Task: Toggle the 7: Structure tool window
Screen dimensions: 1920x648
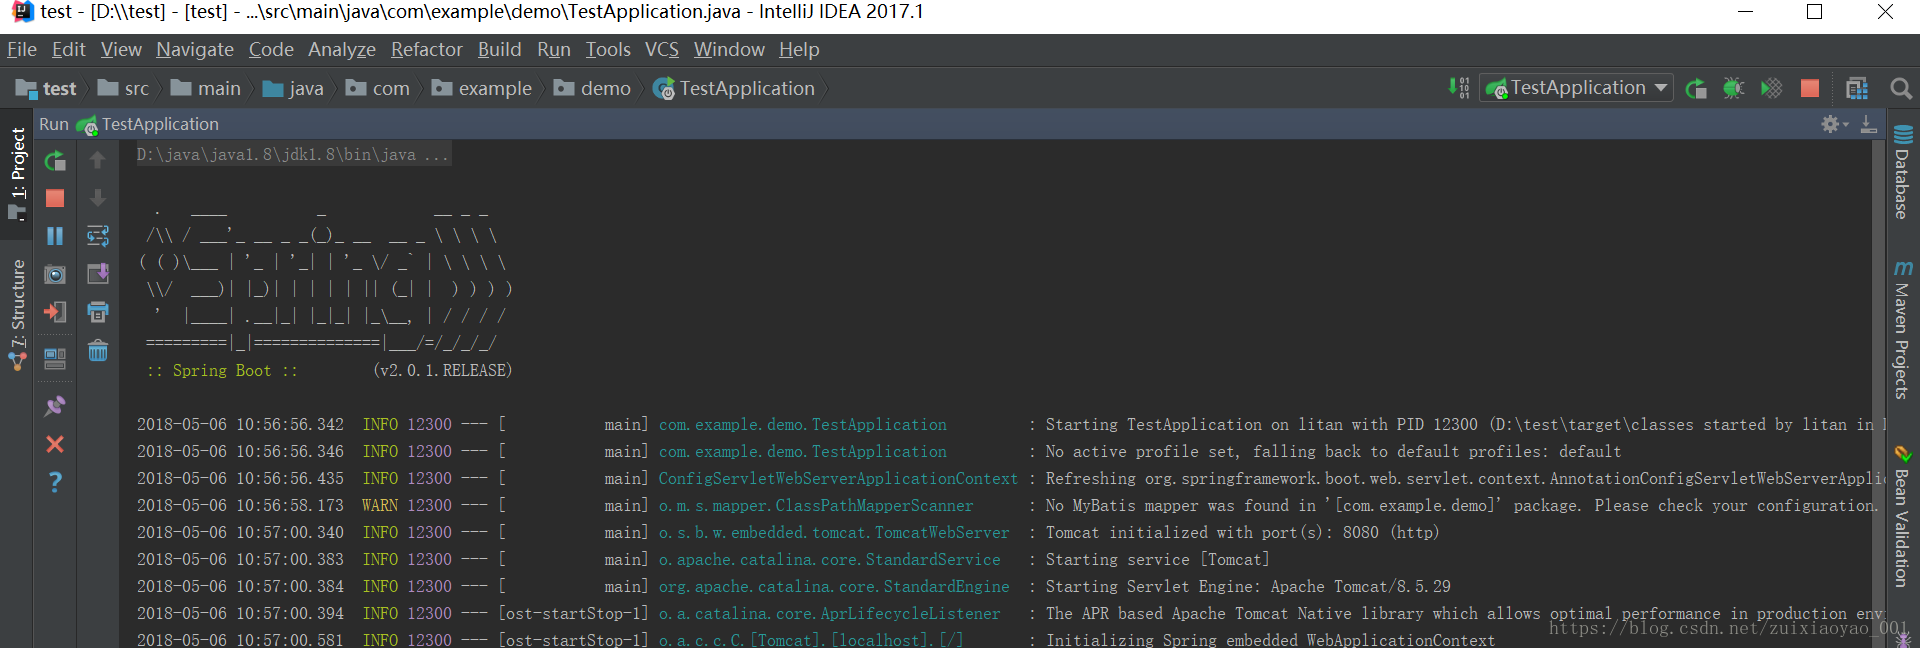Action: [x=17, y=315]
